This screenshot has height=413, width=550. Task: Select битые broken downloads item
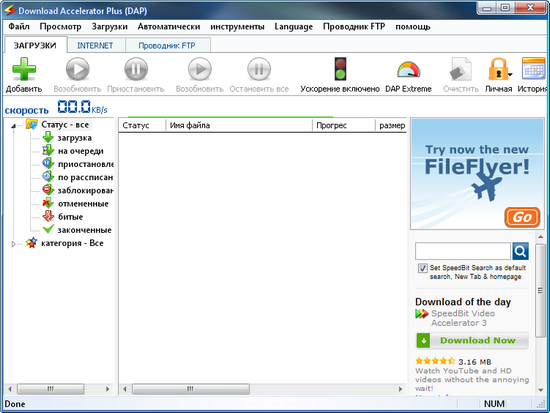click(x=70, y=217)
